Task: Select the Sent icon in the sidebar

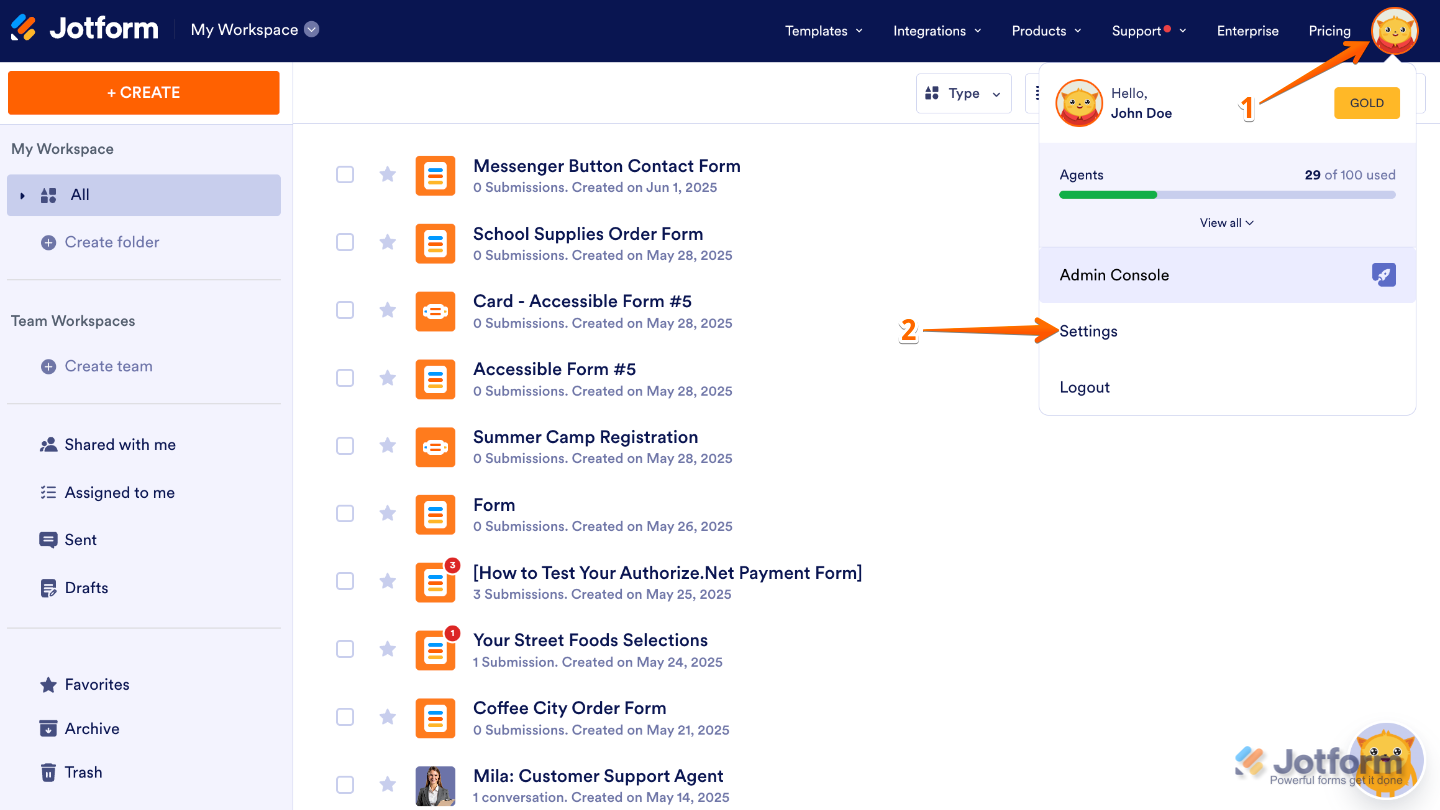Action: 48,539
